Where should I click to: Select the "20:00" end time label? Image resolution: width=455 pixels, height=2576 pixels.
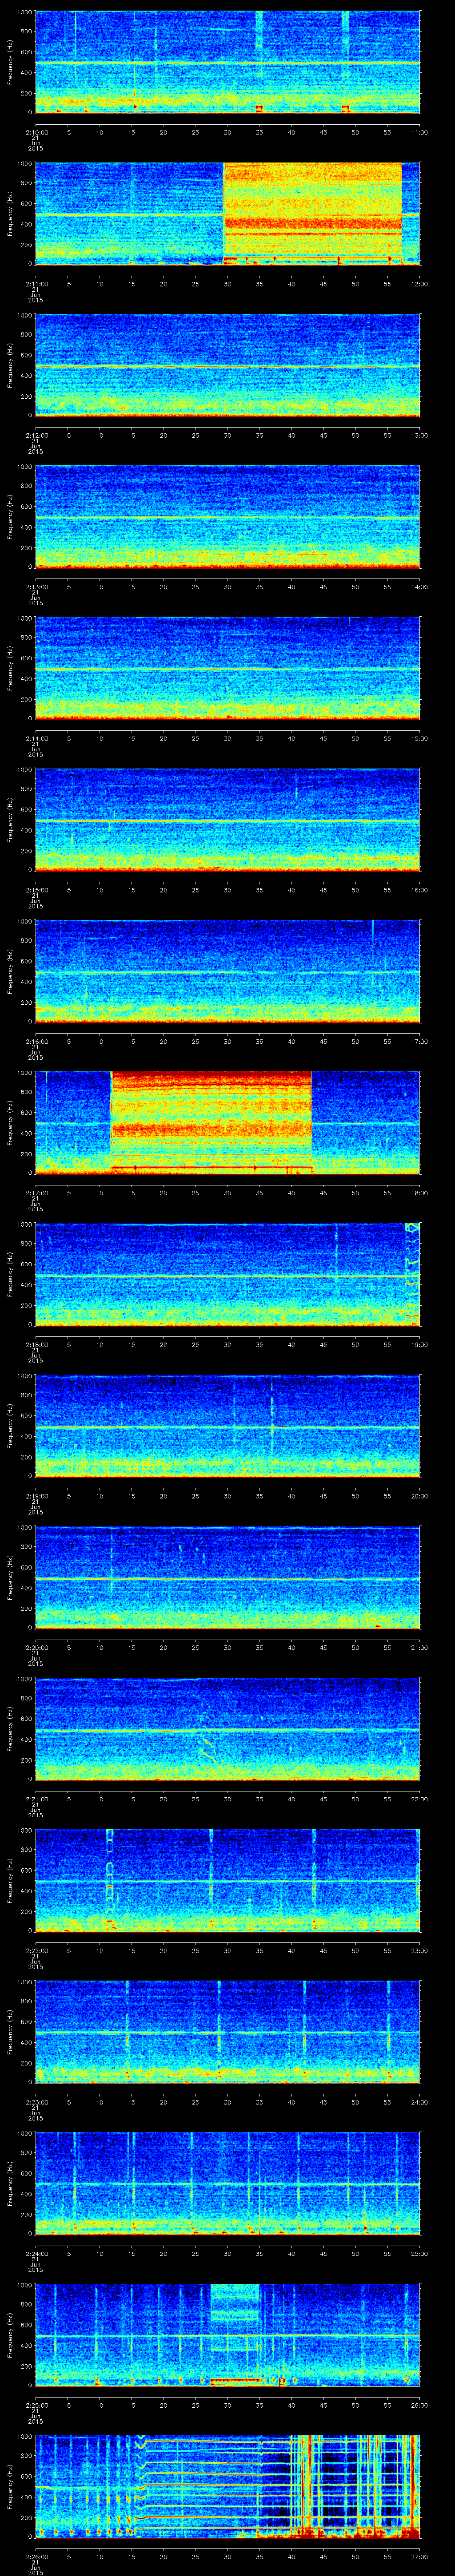coord(420,1495)
